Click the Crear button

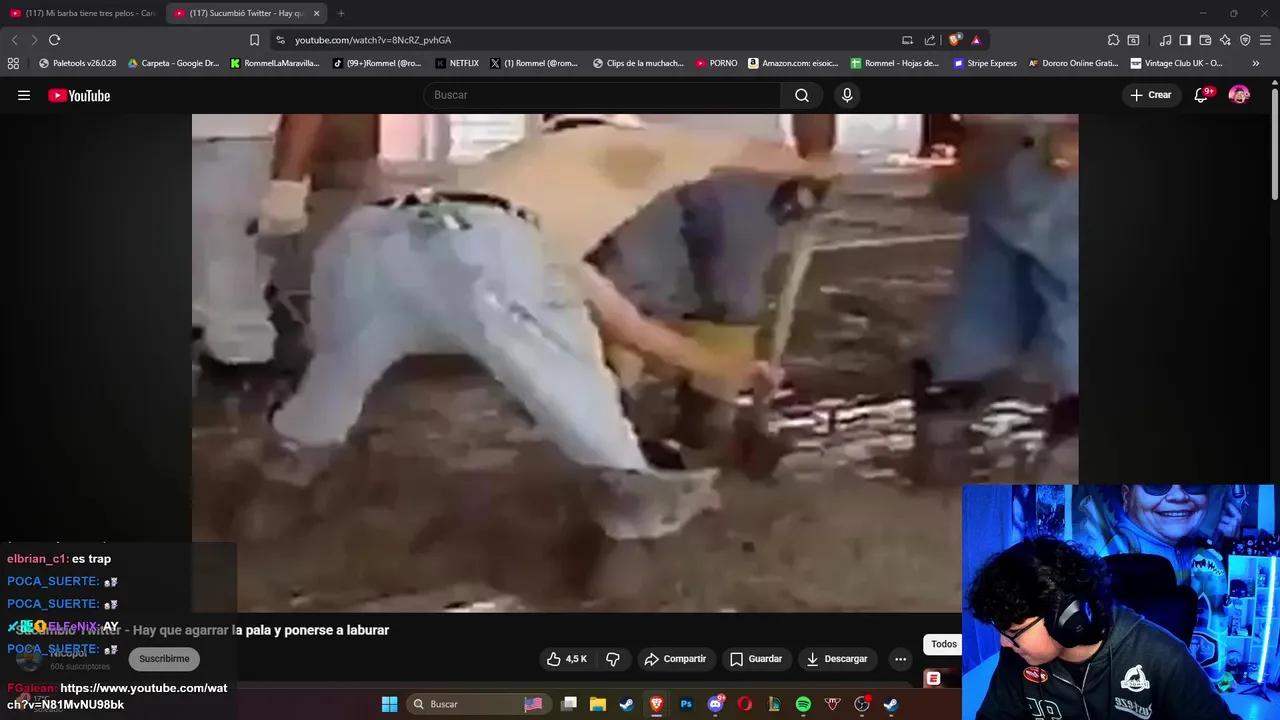[x=1150, y=95]
